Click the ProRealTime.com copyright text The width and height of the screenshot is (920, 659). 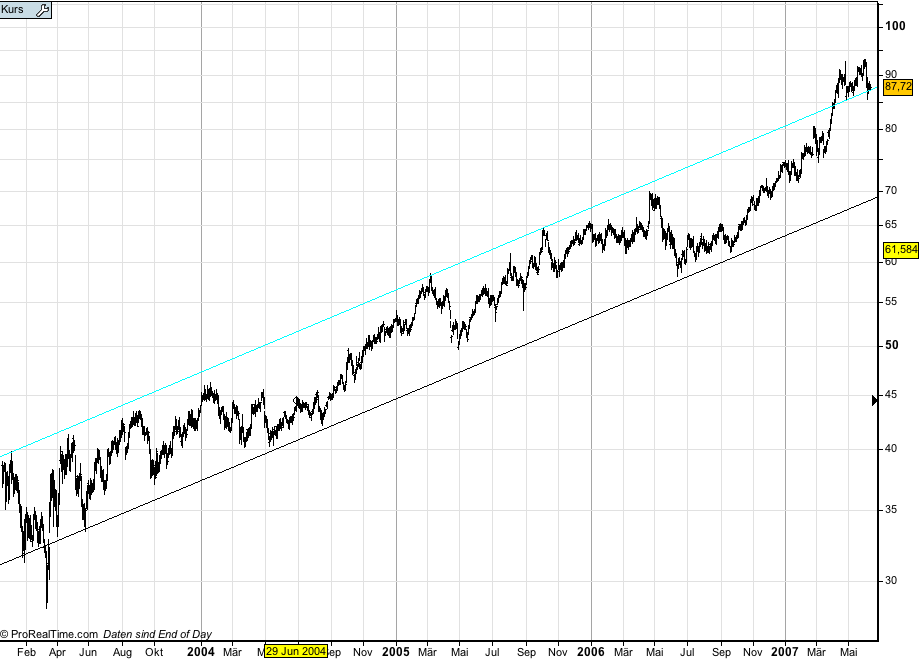pos(49,634)
